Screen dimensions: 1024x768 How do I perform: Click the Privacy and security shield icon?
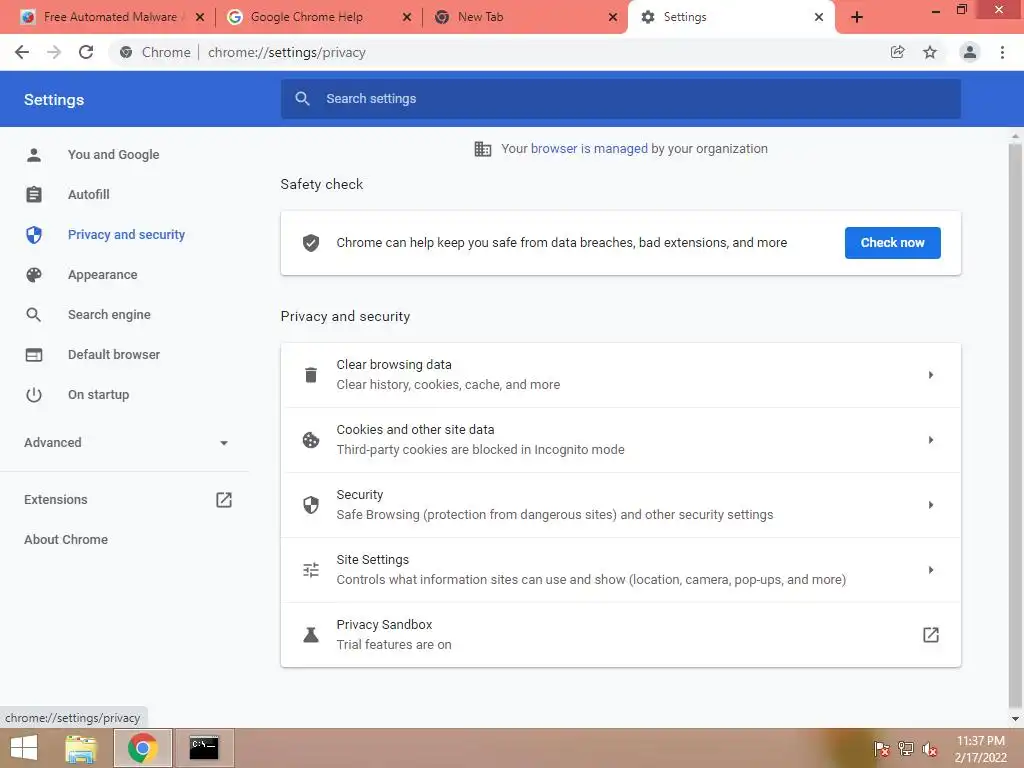click(x=34, y=234)
